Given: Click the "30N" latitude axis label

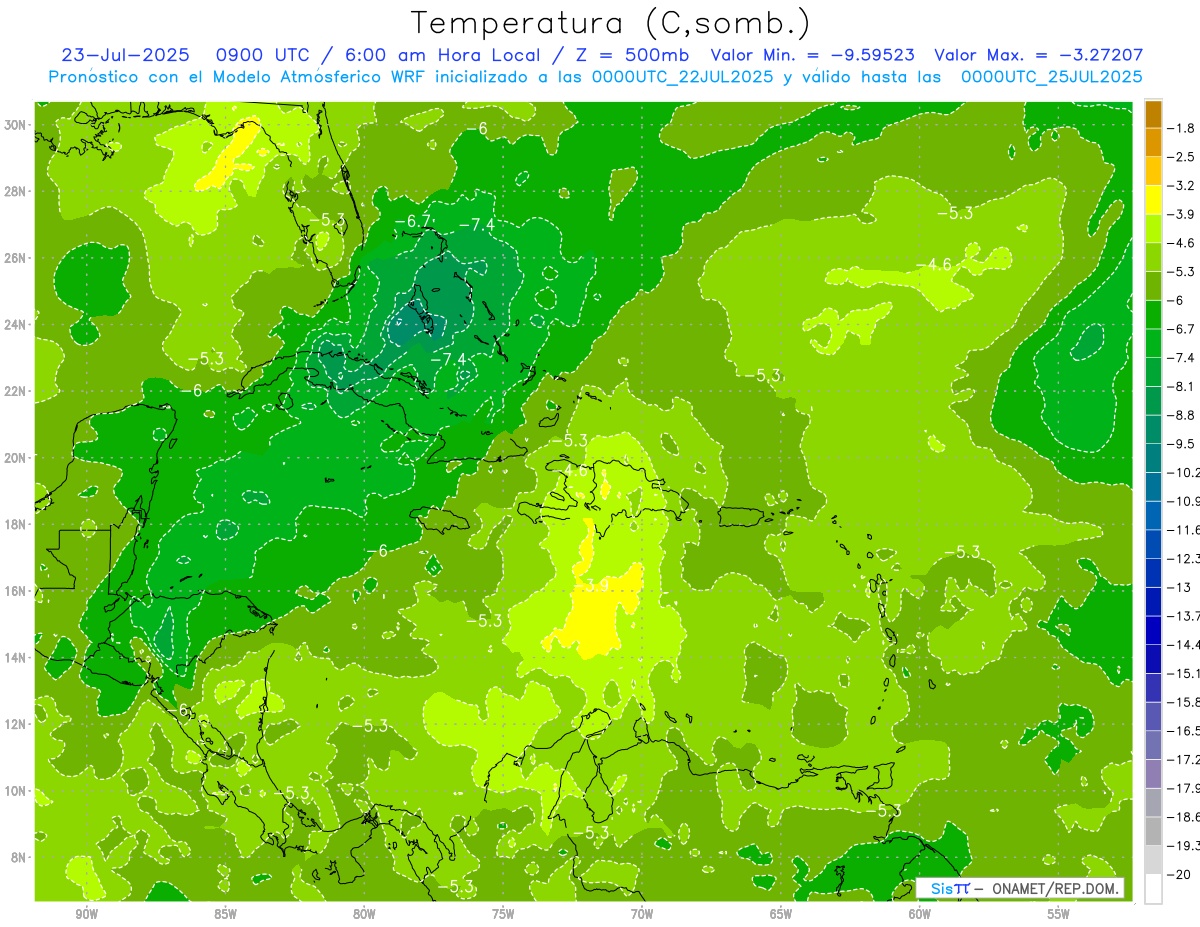Looking at the screenshot, I should [16, 125].
